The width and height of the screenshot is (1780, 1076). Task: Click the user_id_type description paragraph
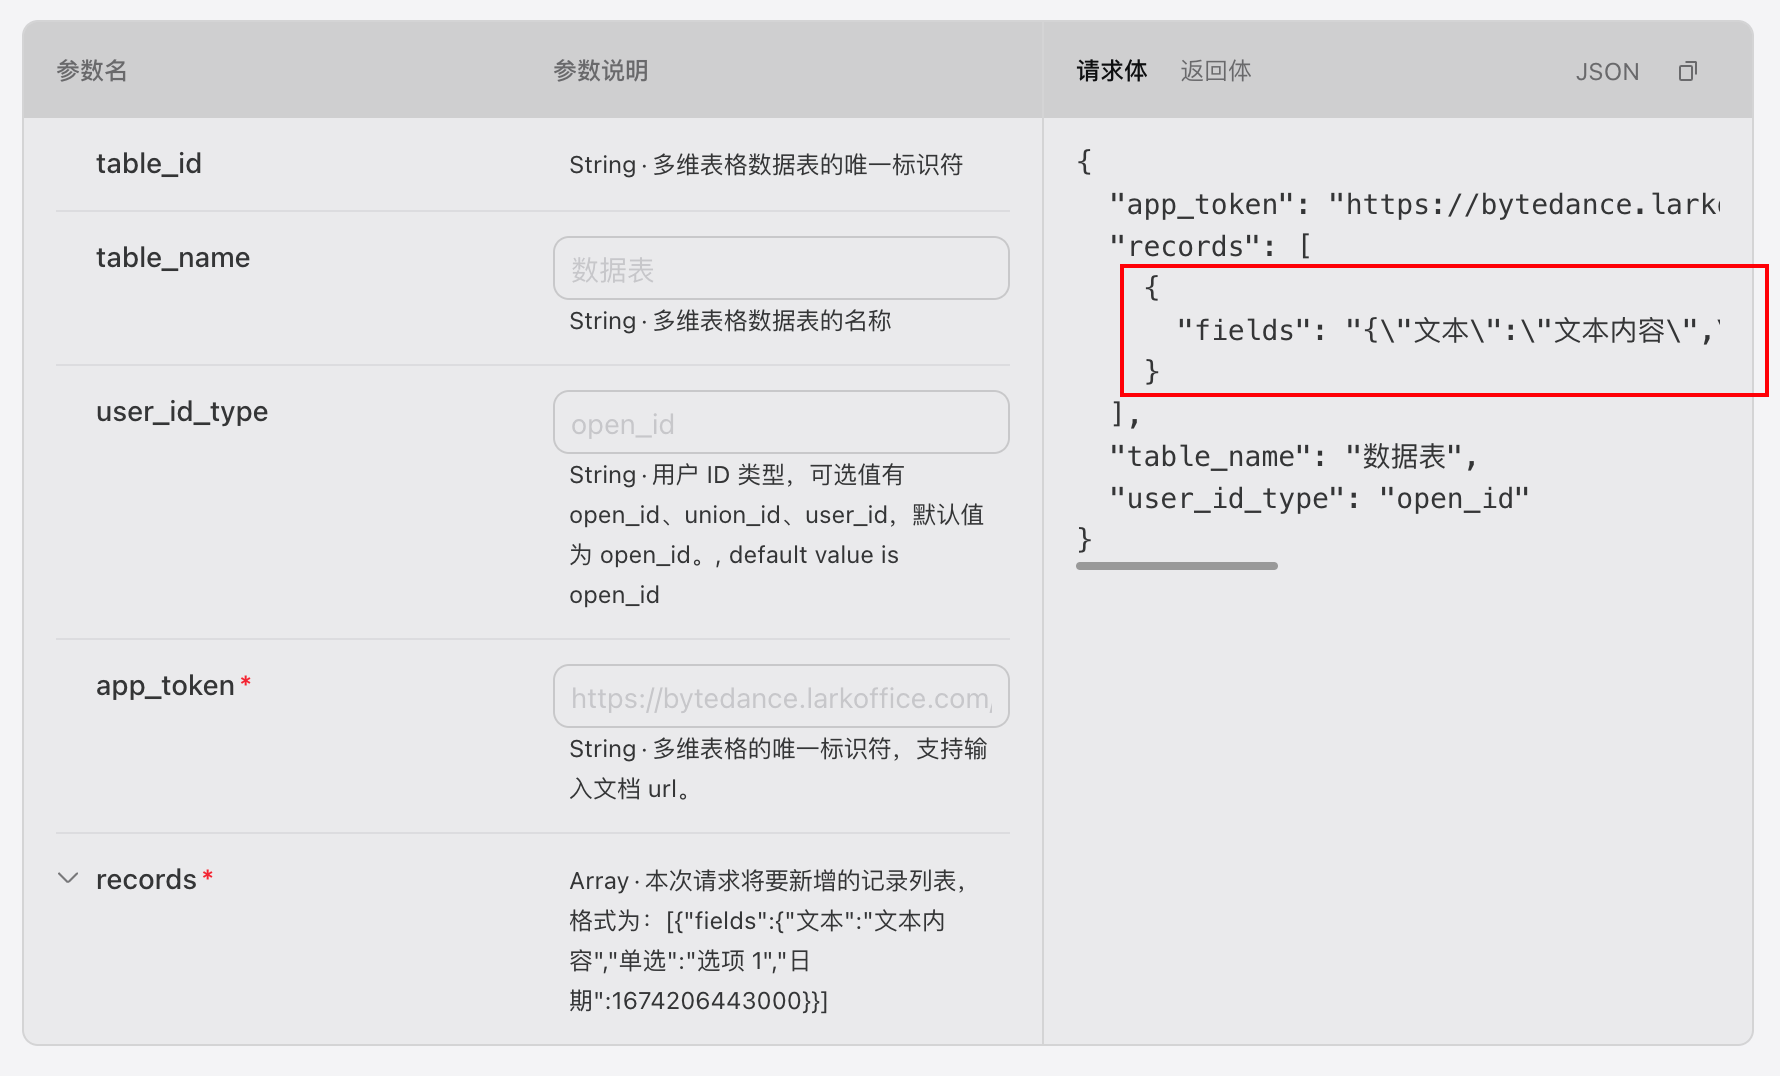[777, 535]
